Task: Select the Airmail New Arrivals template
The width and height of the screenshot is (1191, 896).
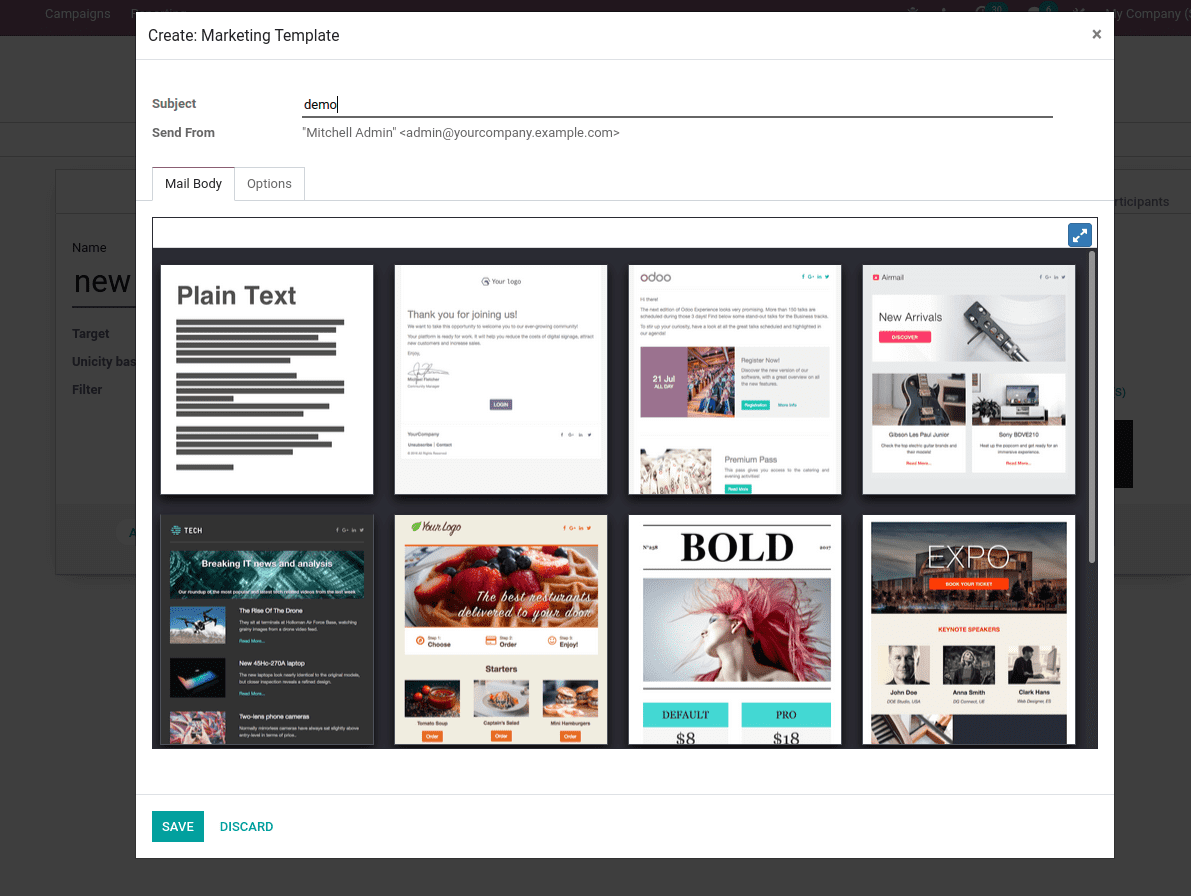Action: (x=968, y=380)
